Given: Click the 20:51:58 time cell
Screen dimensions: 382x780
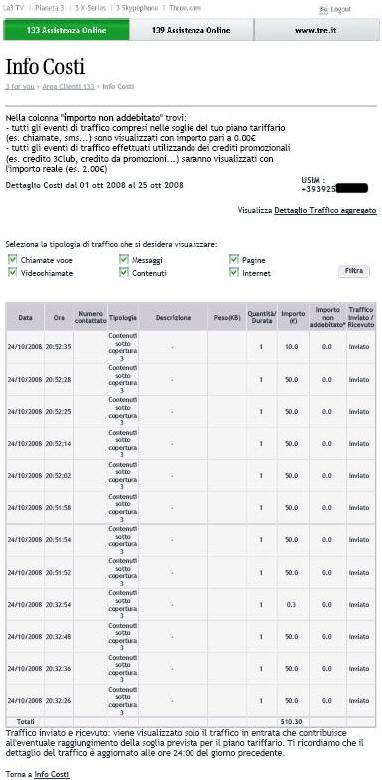Looking at the screenshot, I should click(x=59, y=507).
